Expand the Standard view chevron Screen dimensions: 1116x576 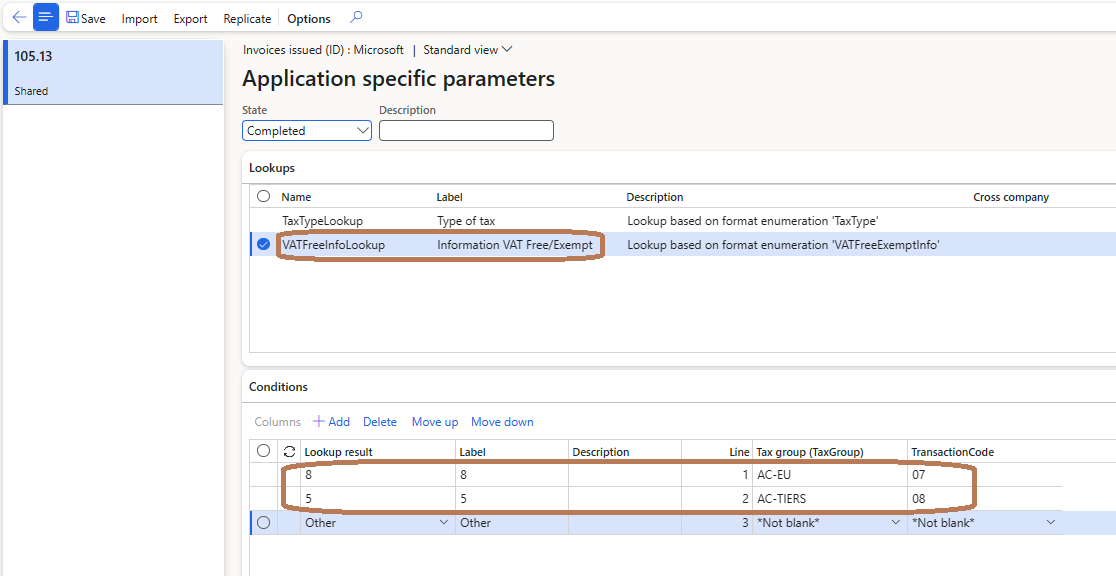(505, 49)
